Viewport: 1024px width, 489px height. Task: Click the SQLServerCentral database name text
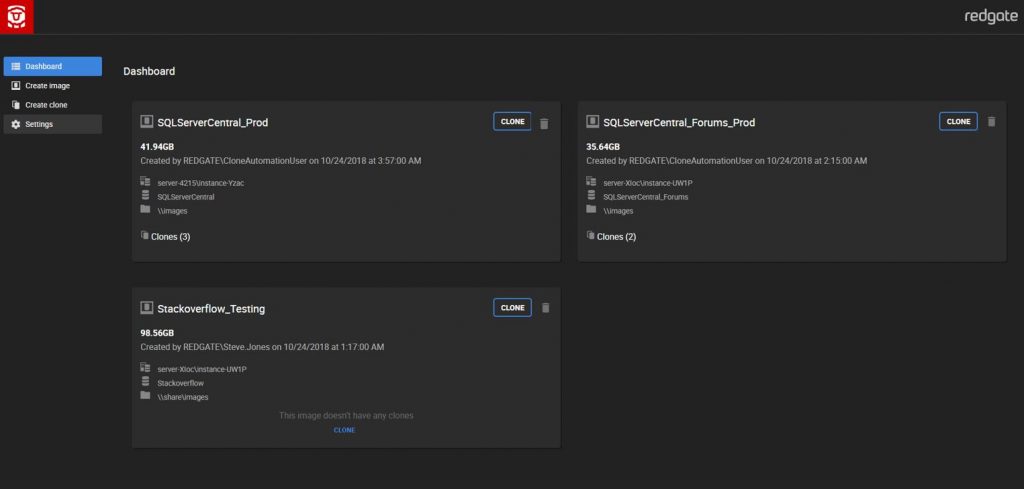click(186, 197)
